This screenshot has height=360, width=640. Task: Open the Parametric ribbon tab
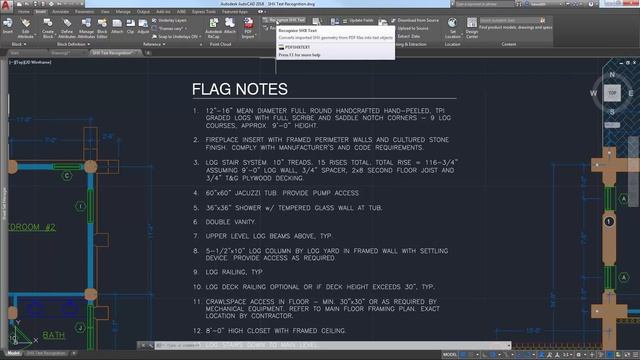pyautogui.click(x=84, y=12)
